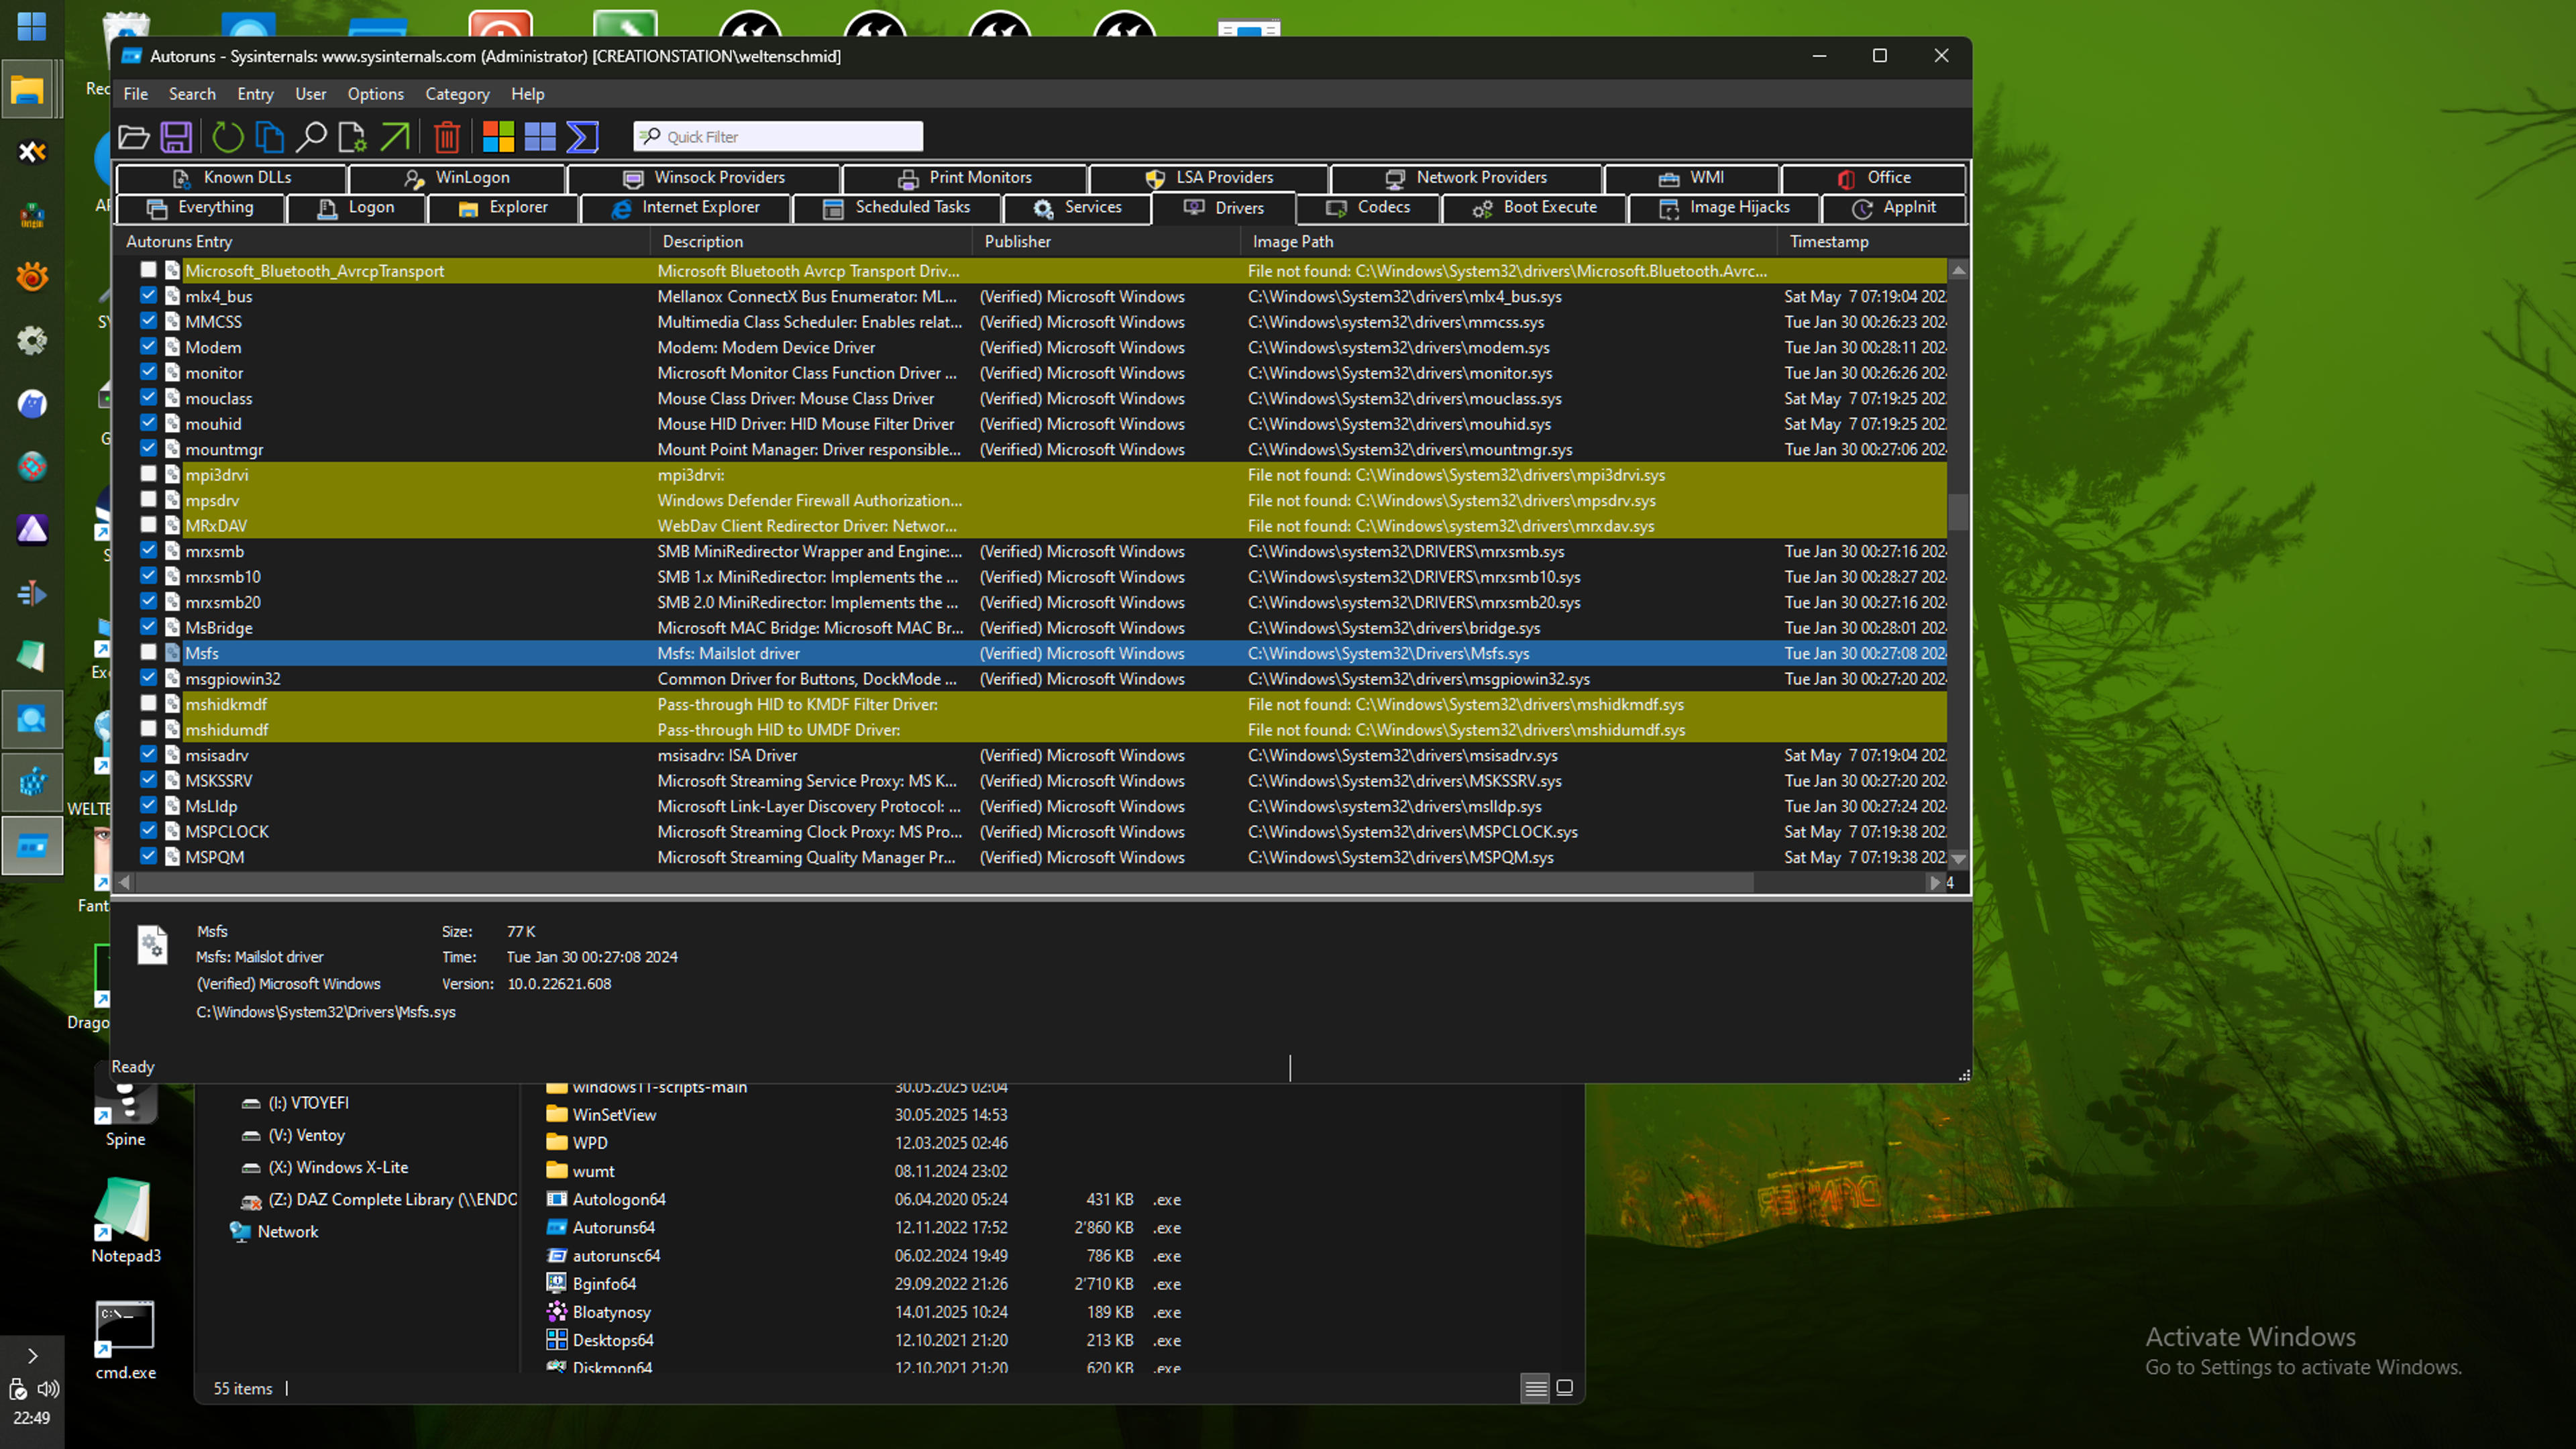Uncheck the MMCSS driver checkbox
This screenshot has height=1449, width=2576.
coord(148,321)
